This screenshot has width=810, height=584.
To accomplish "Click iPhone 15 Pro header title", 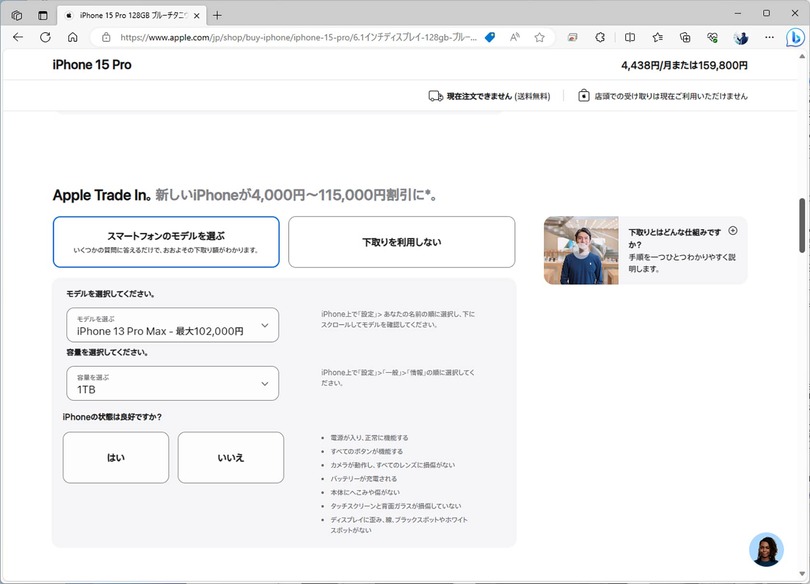I will [x=92, y=65].
